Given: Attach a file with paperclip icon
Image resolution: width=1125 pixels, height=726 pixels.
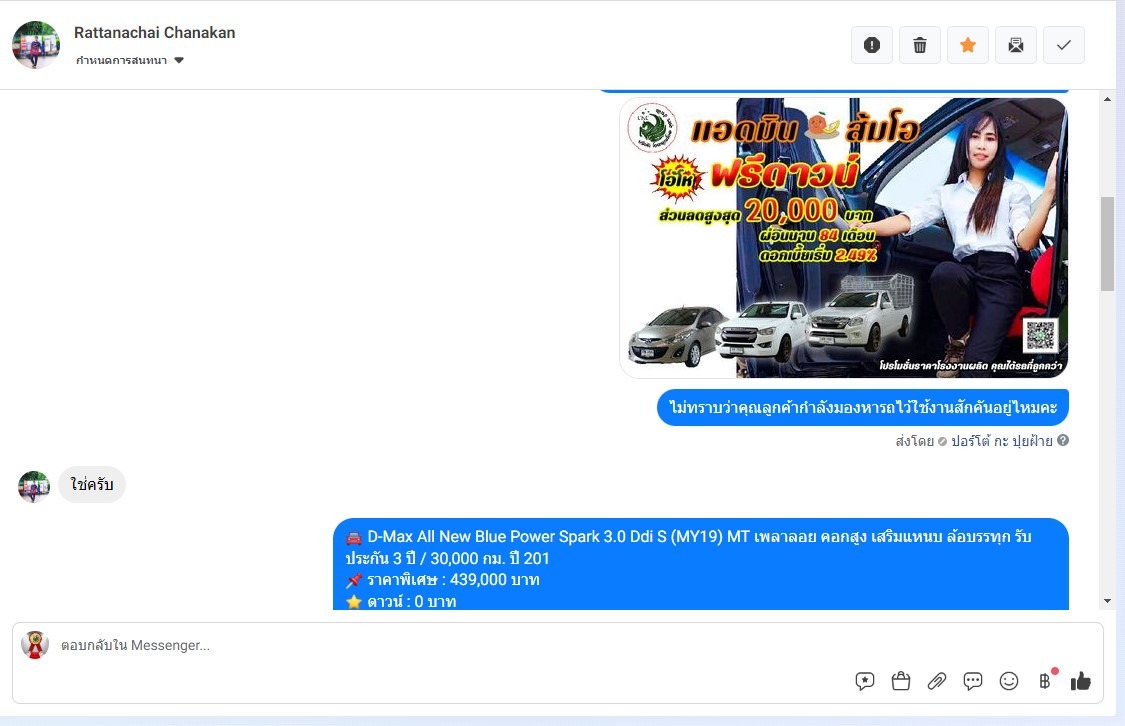Looking at the screenshot, I should [937, 681].
